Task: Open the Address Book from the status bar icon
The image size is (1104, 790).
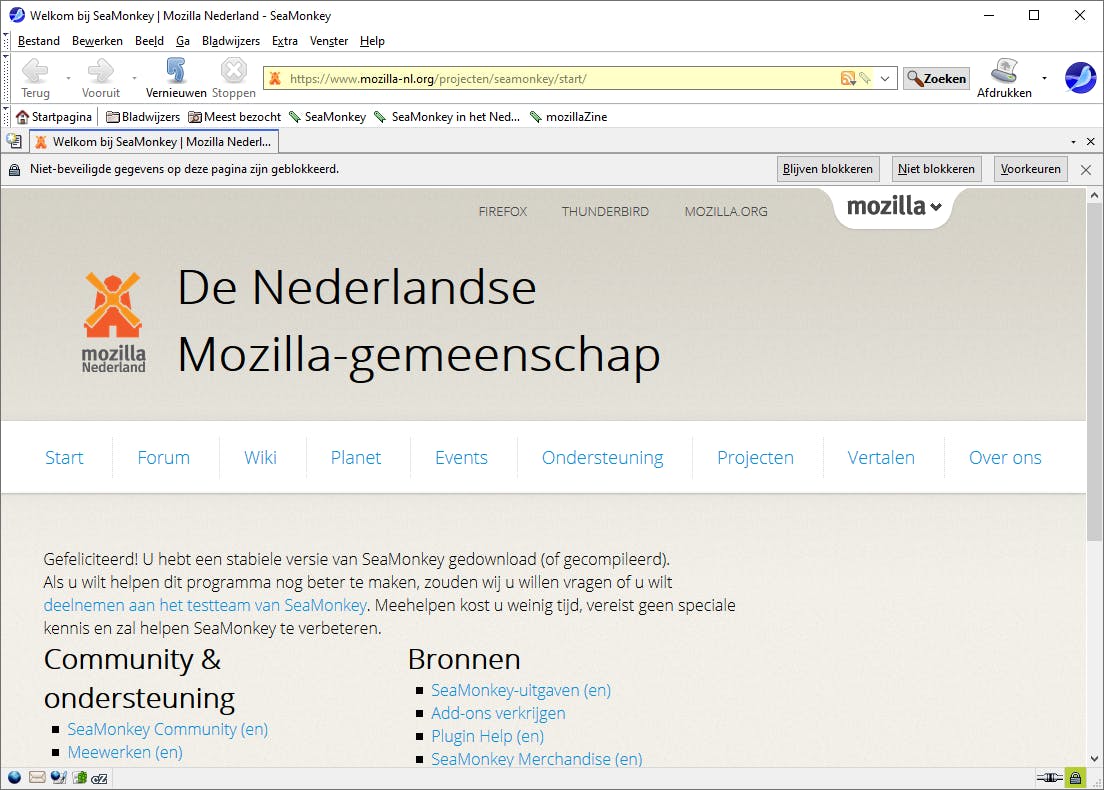Action: 80,777
